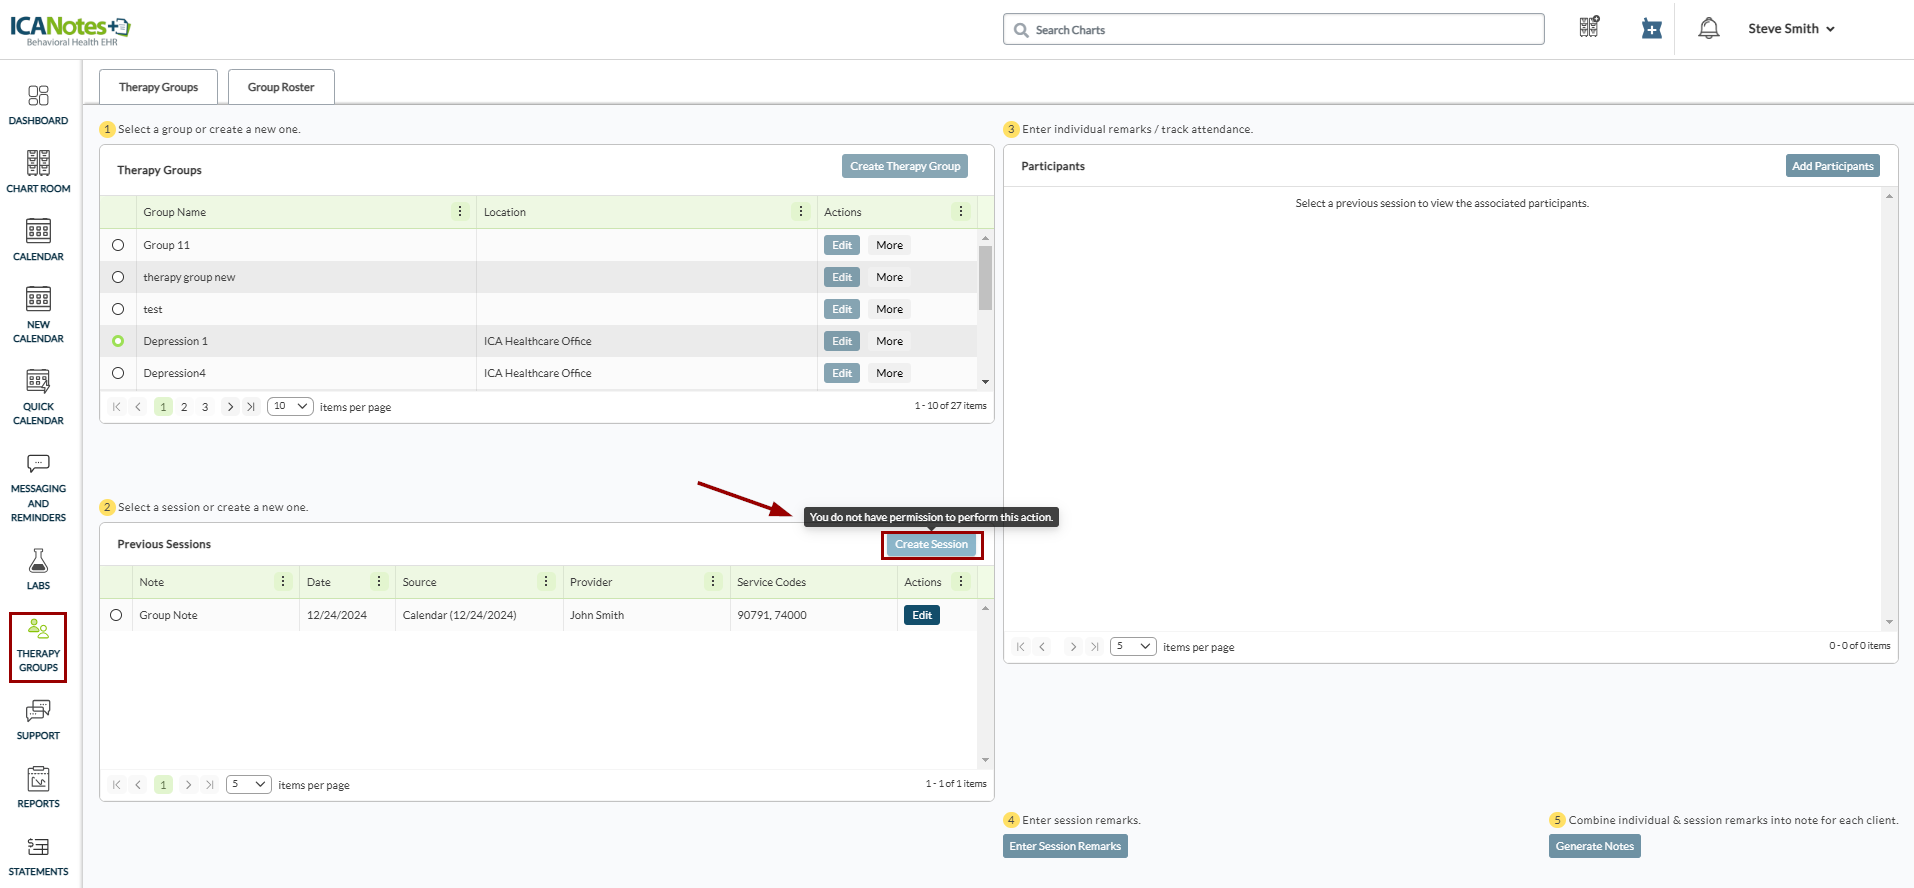
Task: Open the Dashboard from the sidebar
Action: [38, 104]
